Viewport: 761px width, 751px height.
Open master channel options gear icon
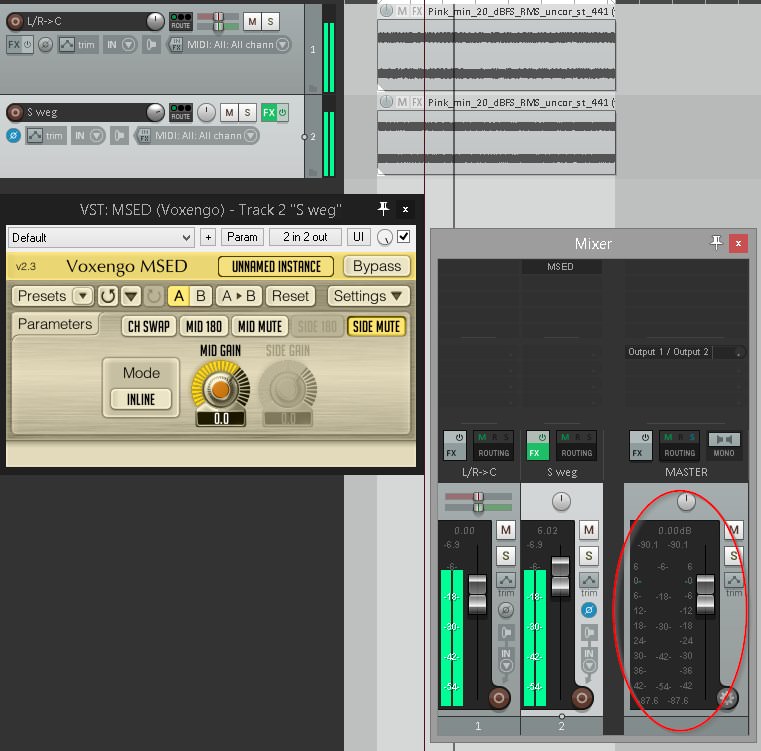pos(727,698)
